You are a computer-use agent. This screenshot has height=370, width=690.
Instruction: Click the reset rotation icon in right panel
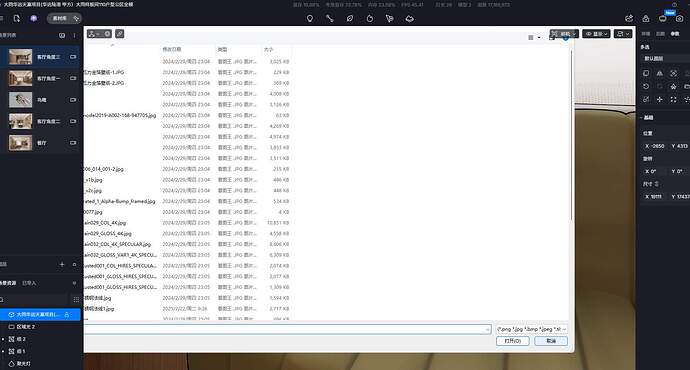[646, 87]
